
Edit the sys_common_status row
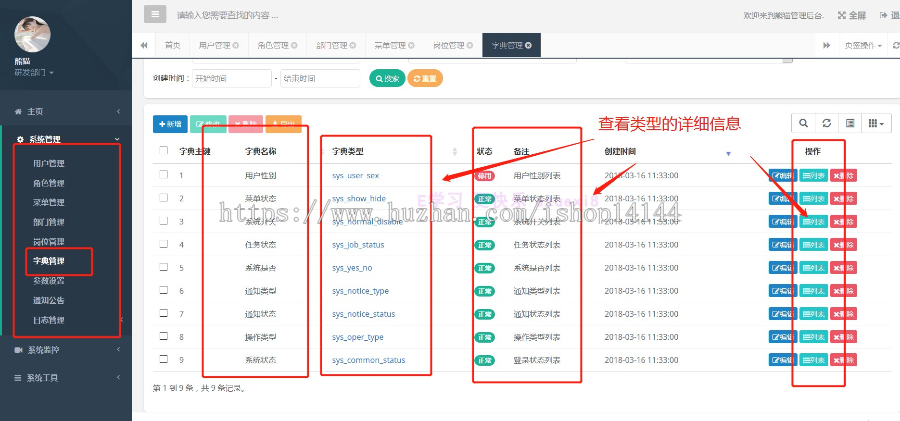tap(783, 360)
